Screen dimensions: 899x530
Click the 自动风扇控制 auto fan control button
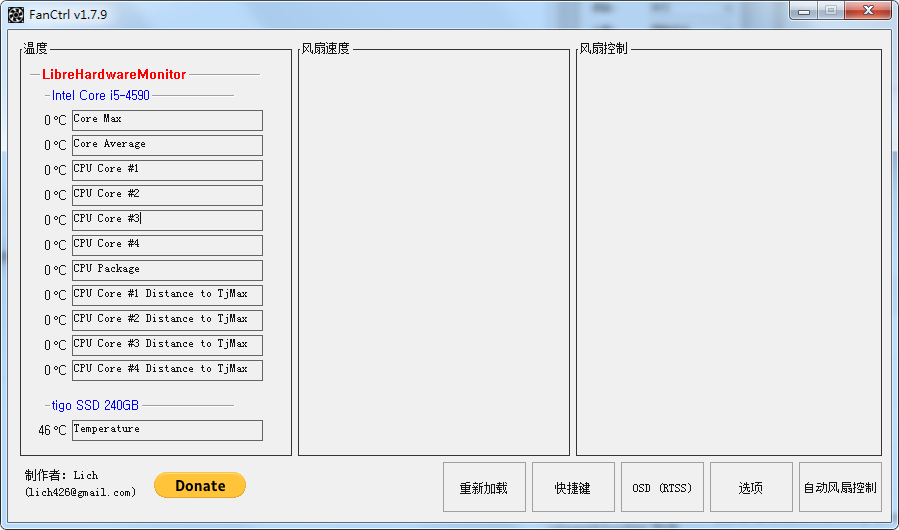[840, 487]
